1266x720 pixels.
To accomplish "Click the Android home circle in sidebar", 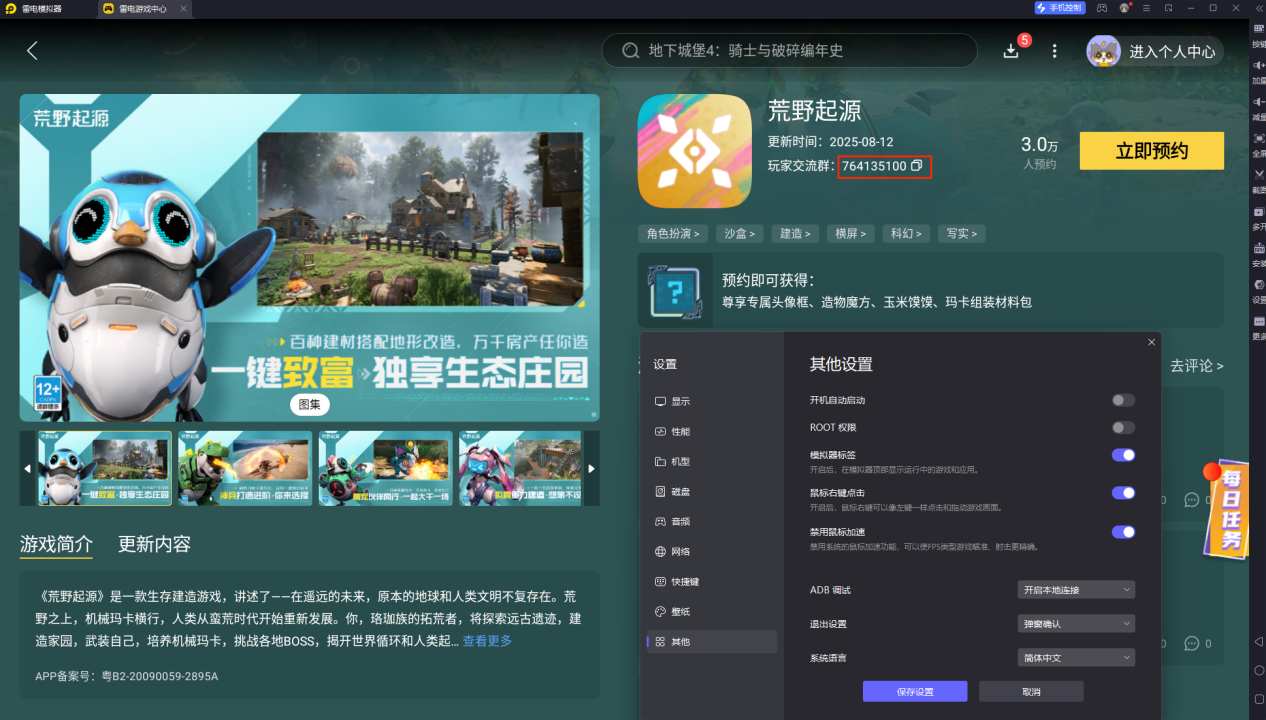I will [x=1258, y=670].
